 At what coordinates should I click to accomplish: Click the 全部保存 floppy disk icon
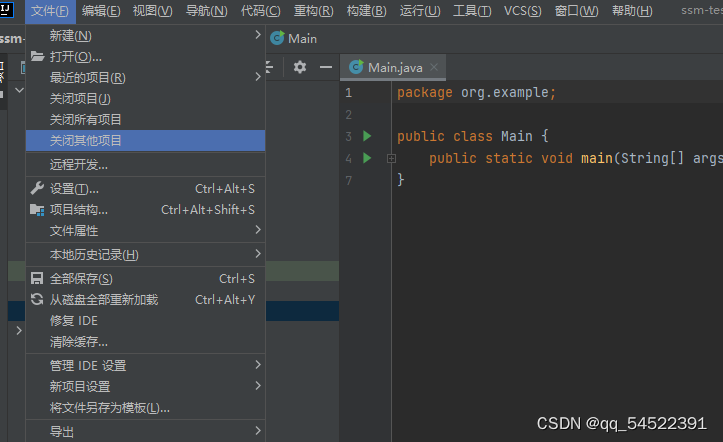[x=37, y=278]
